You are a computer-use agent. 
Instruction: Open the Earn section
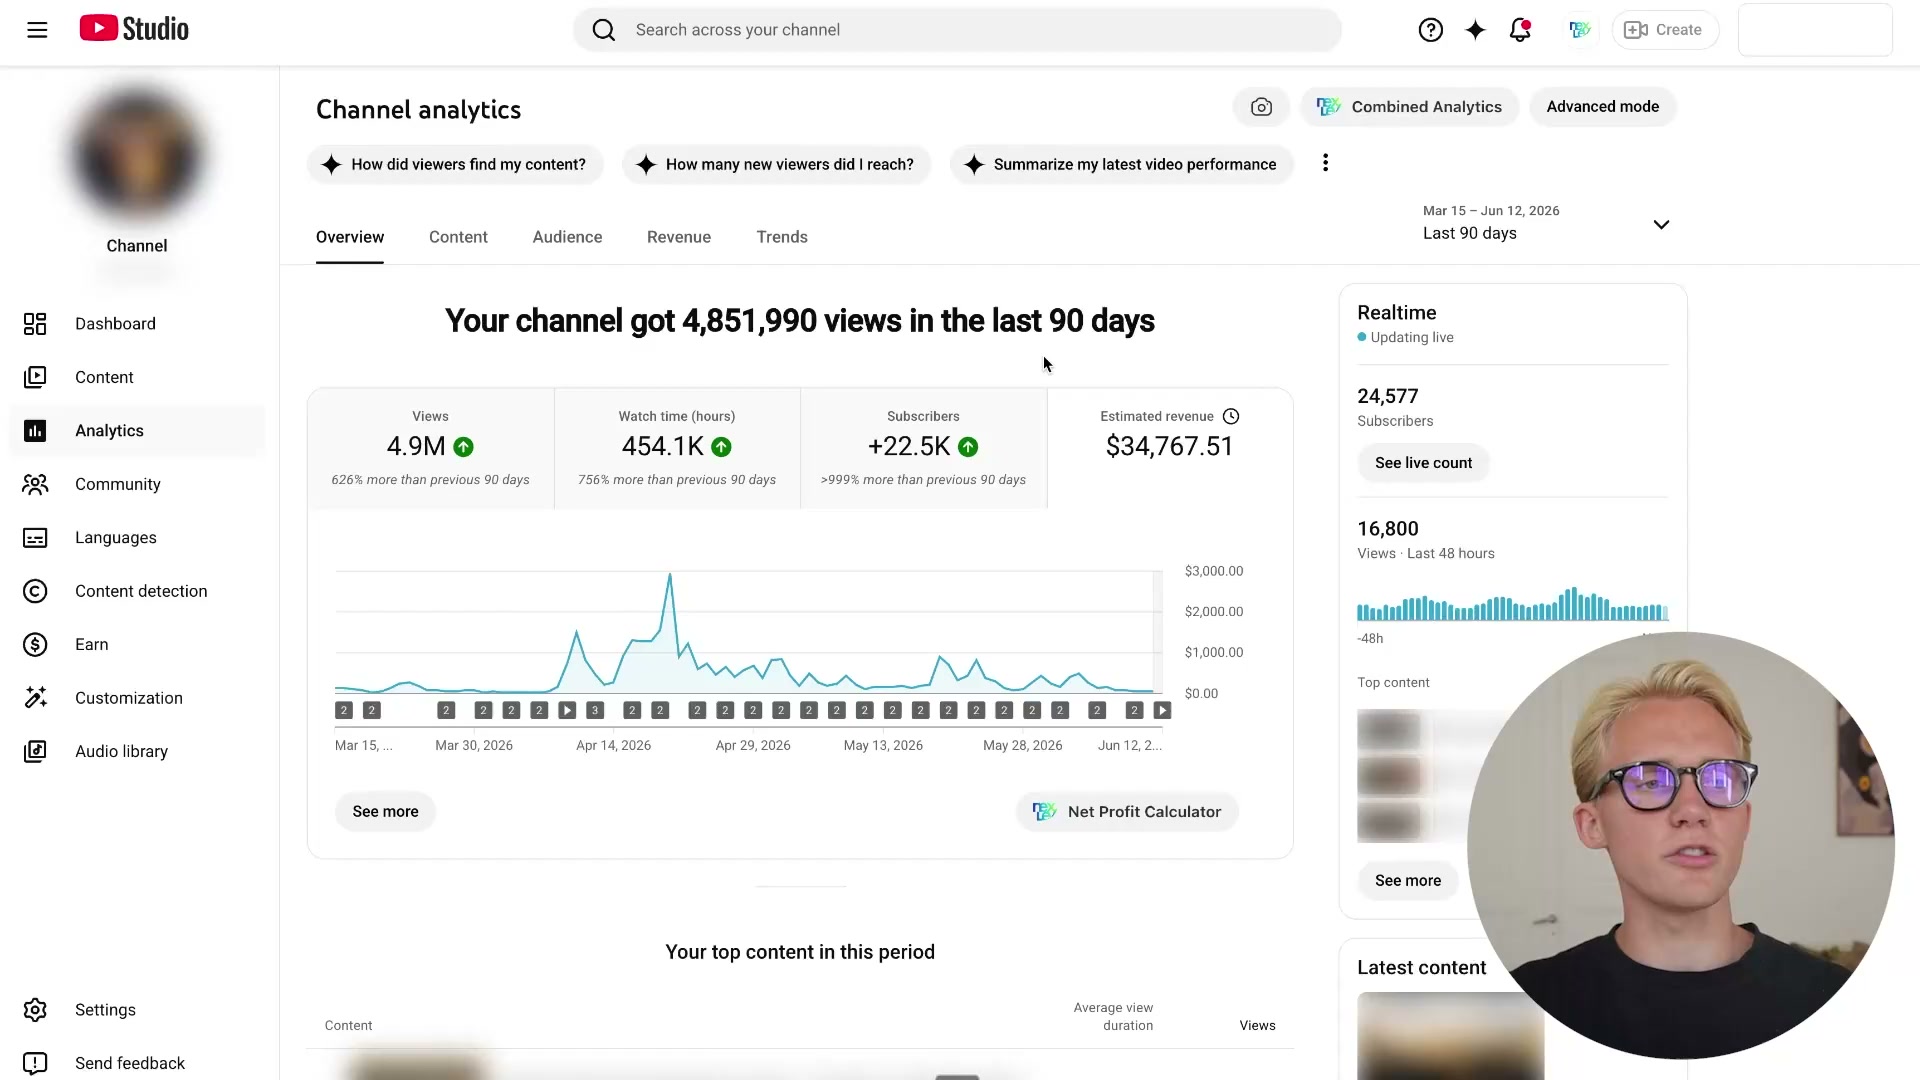tap(137, 645)
